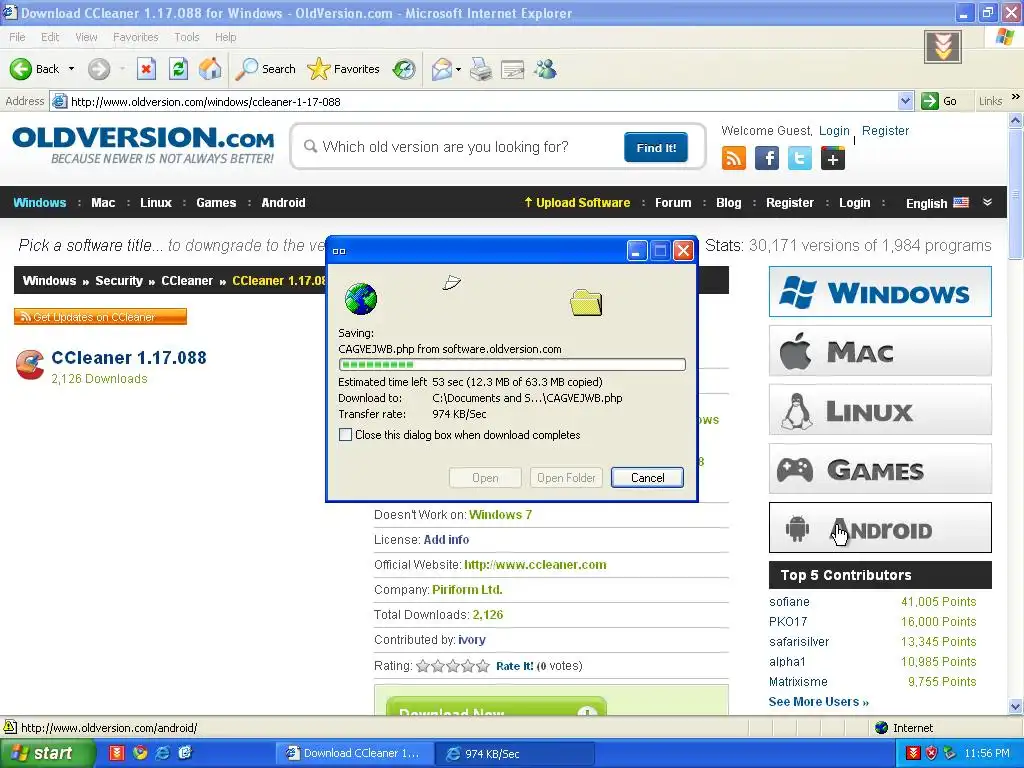
Task: Click the Login link in header
Action: (834, 131)
